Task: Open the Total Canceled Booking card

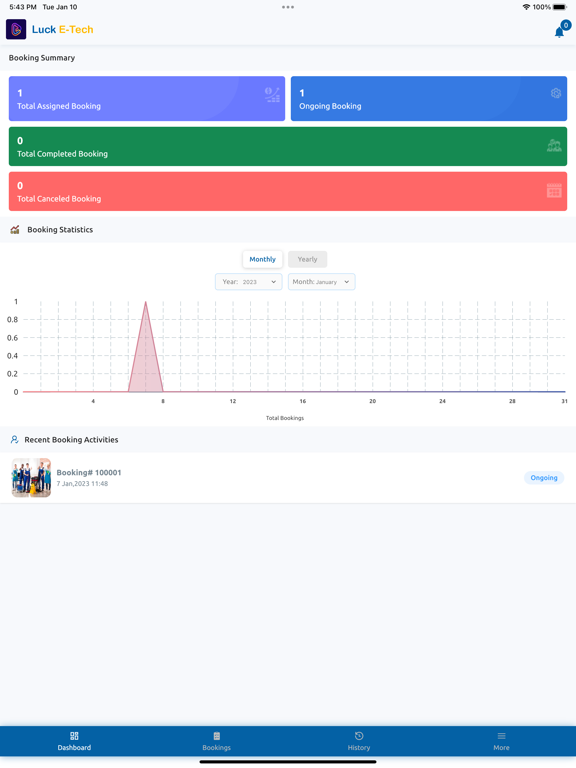Action: (288, 192)
